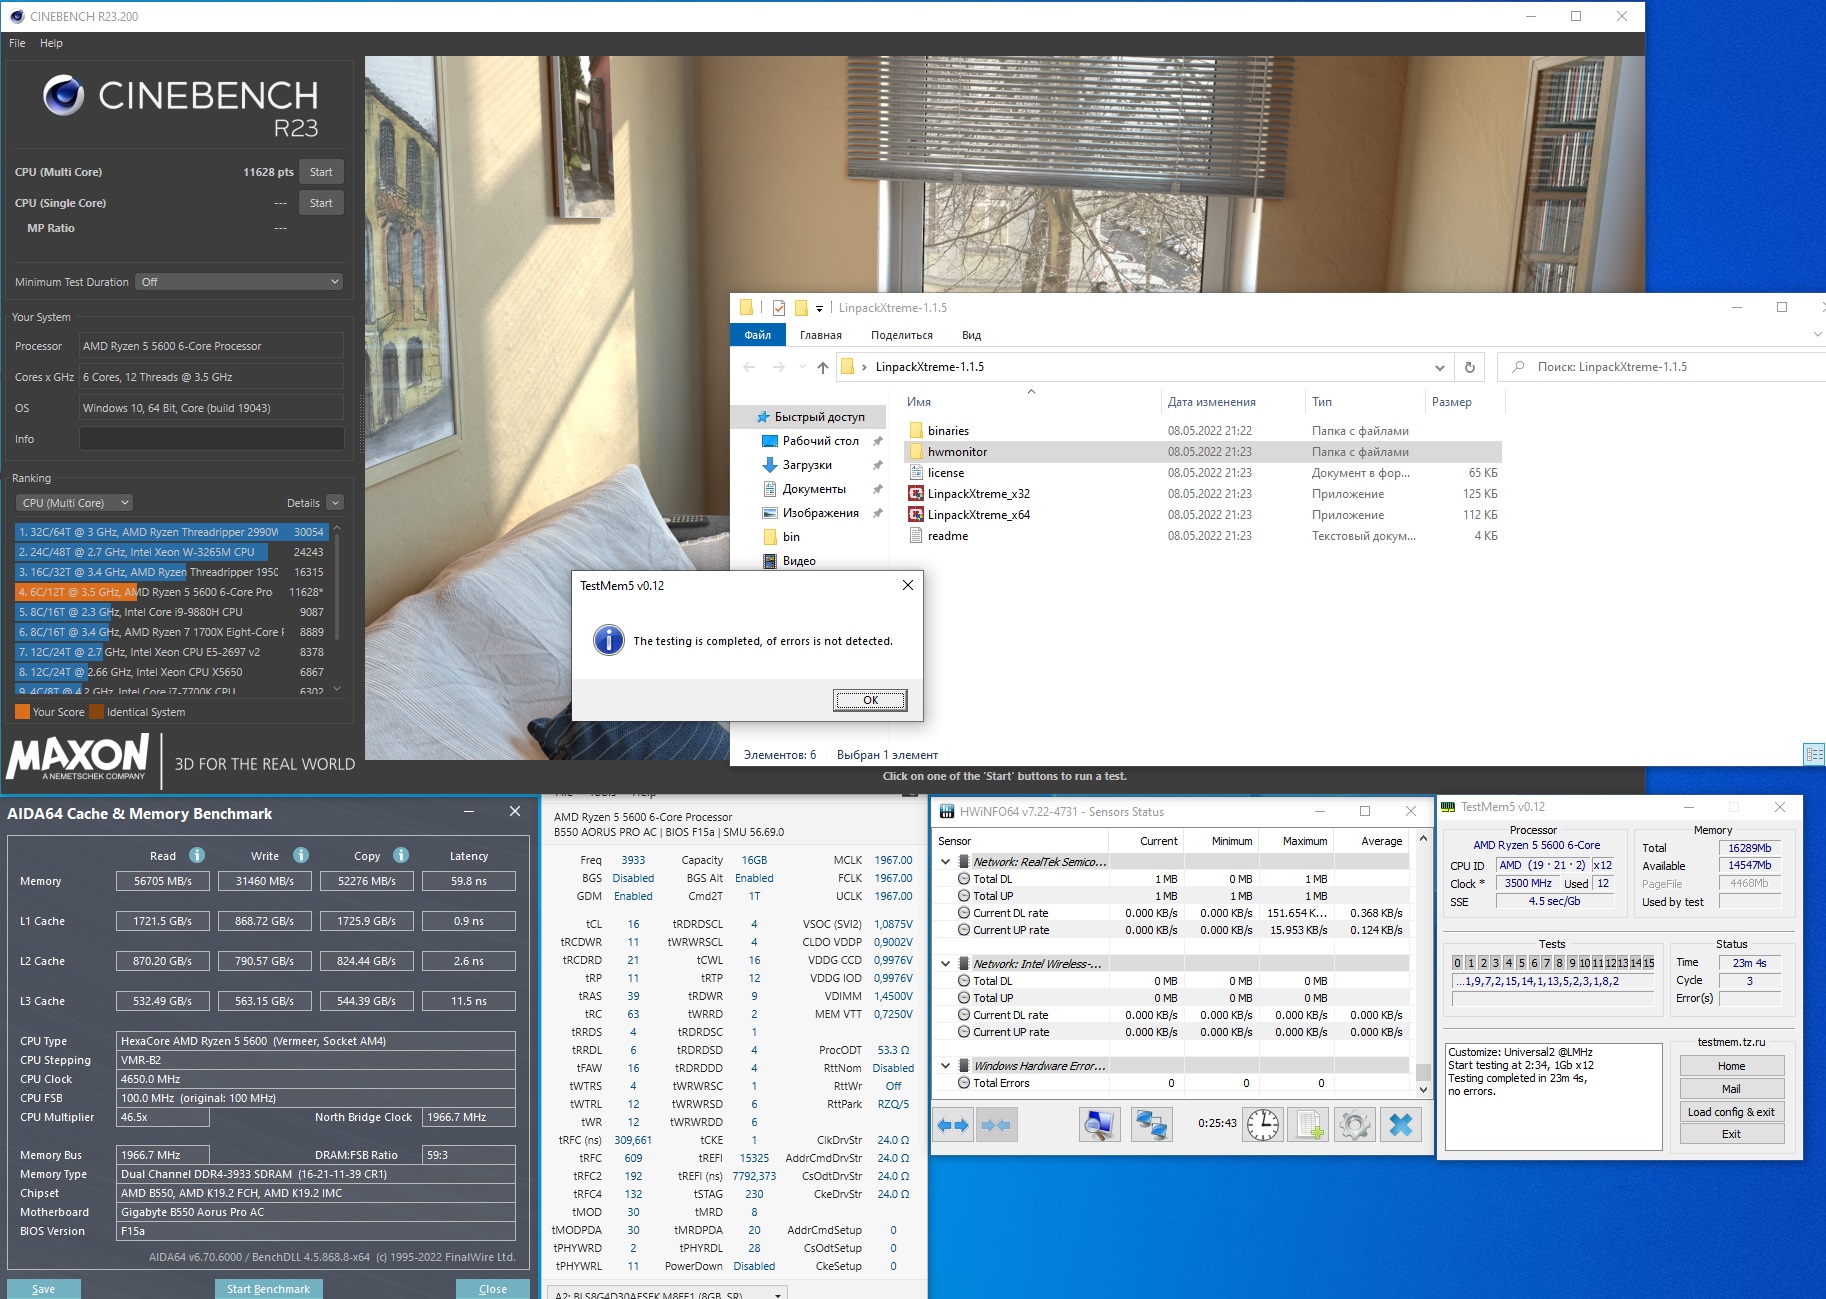This screenshot has width=1826, height=1299.
Task: Click the Home button in TestMem5
Action: (1731, 1066)
